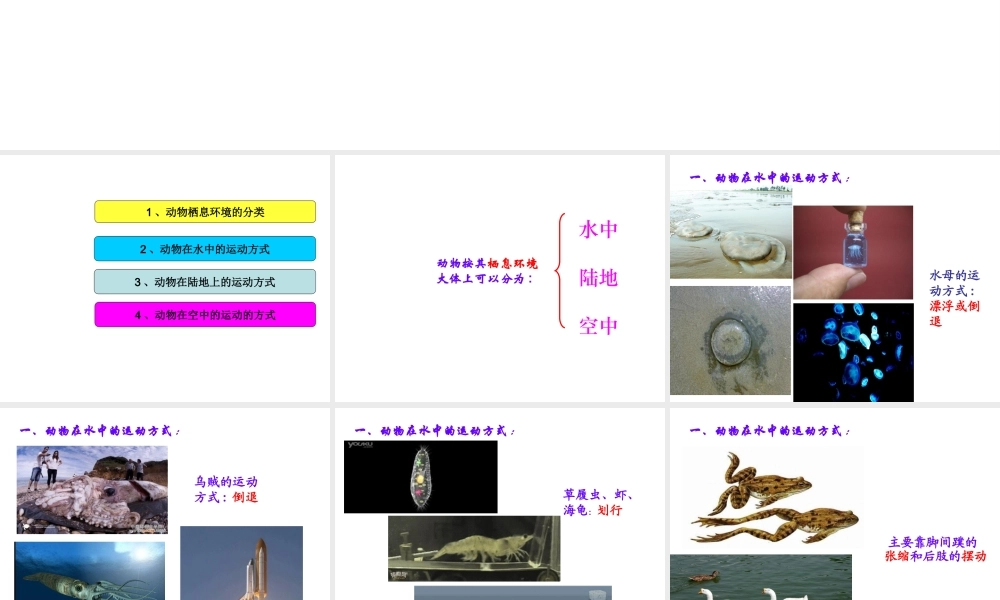Click the text 空中
This screenshot has height=600, width=1000.
(x=598, y=326)
